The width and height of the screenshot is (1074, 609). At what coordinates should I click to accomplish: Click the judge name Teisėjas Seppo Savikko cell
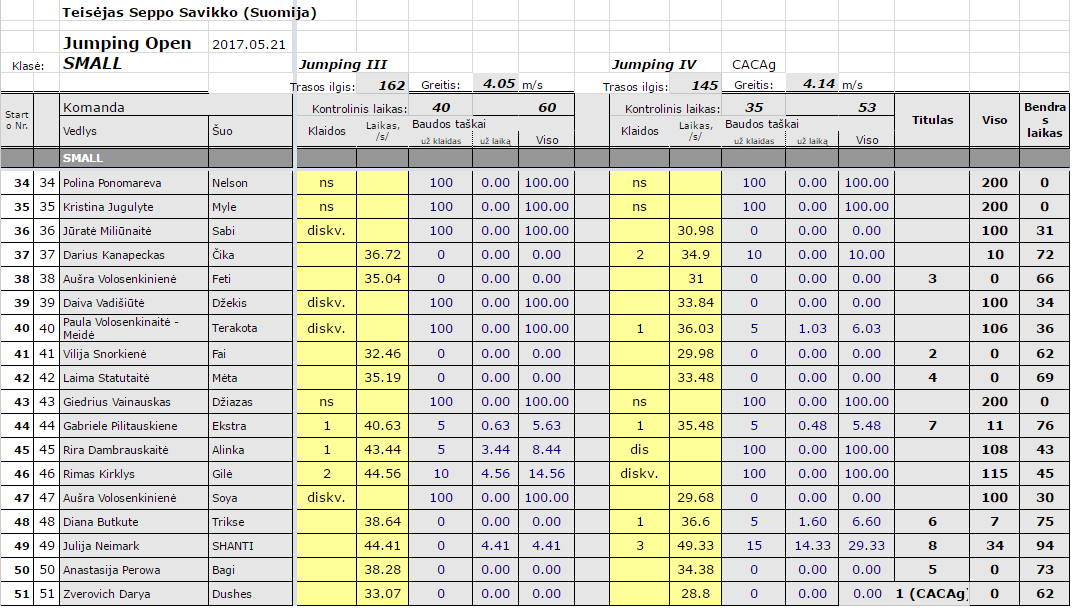pyautogui.click(x=189, y=13)
